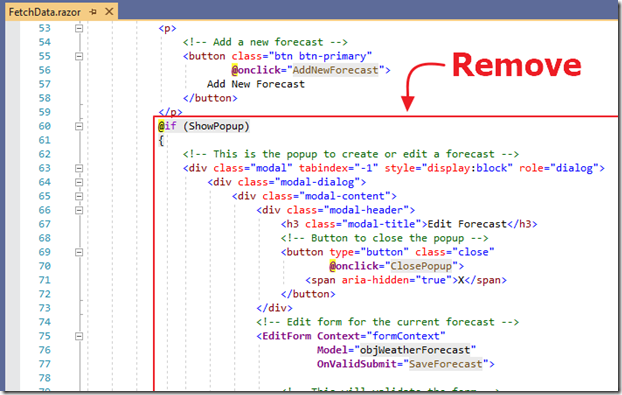
Task: Click line number 72
Action: (x=44, y=294)
